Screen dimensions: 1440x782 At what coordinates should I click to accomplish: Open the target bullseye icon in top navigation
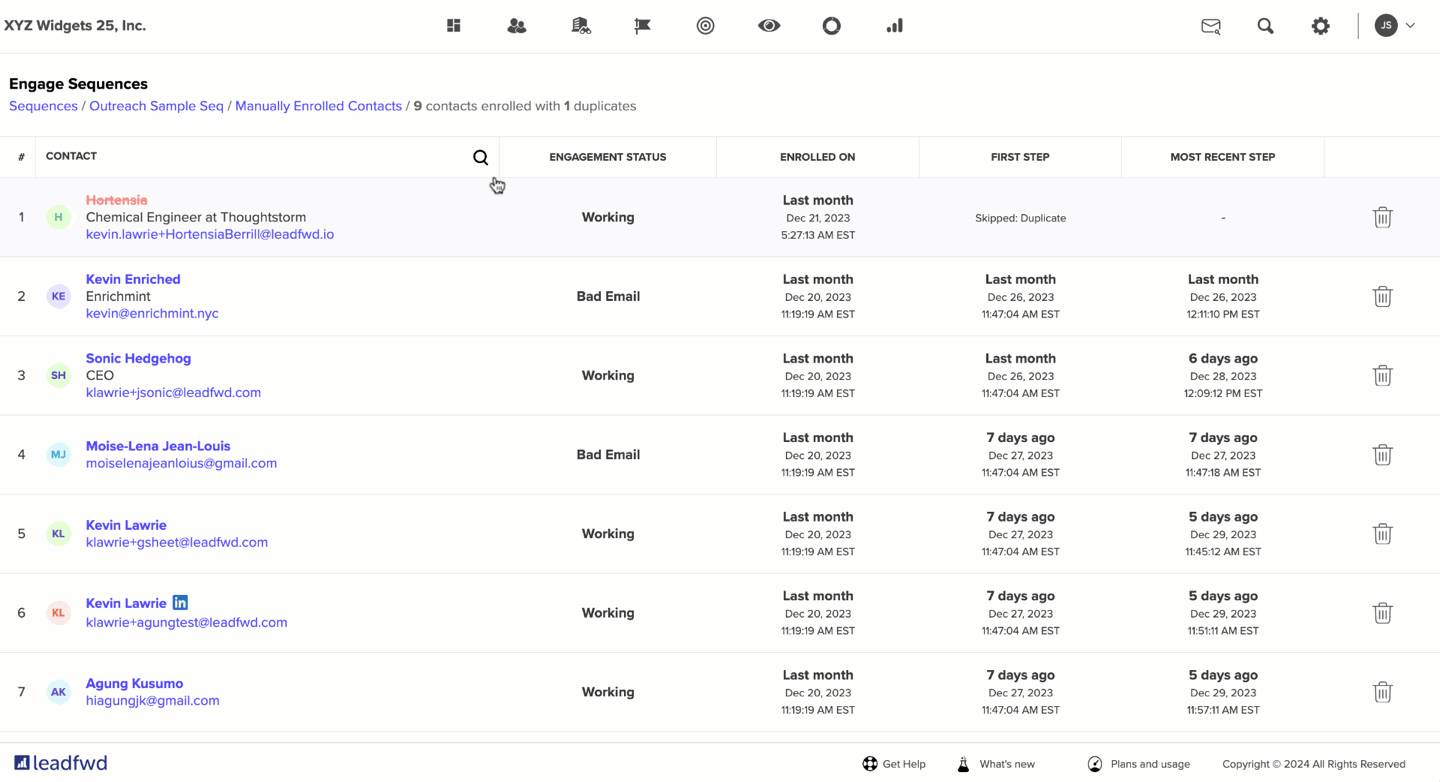point(705,26)
